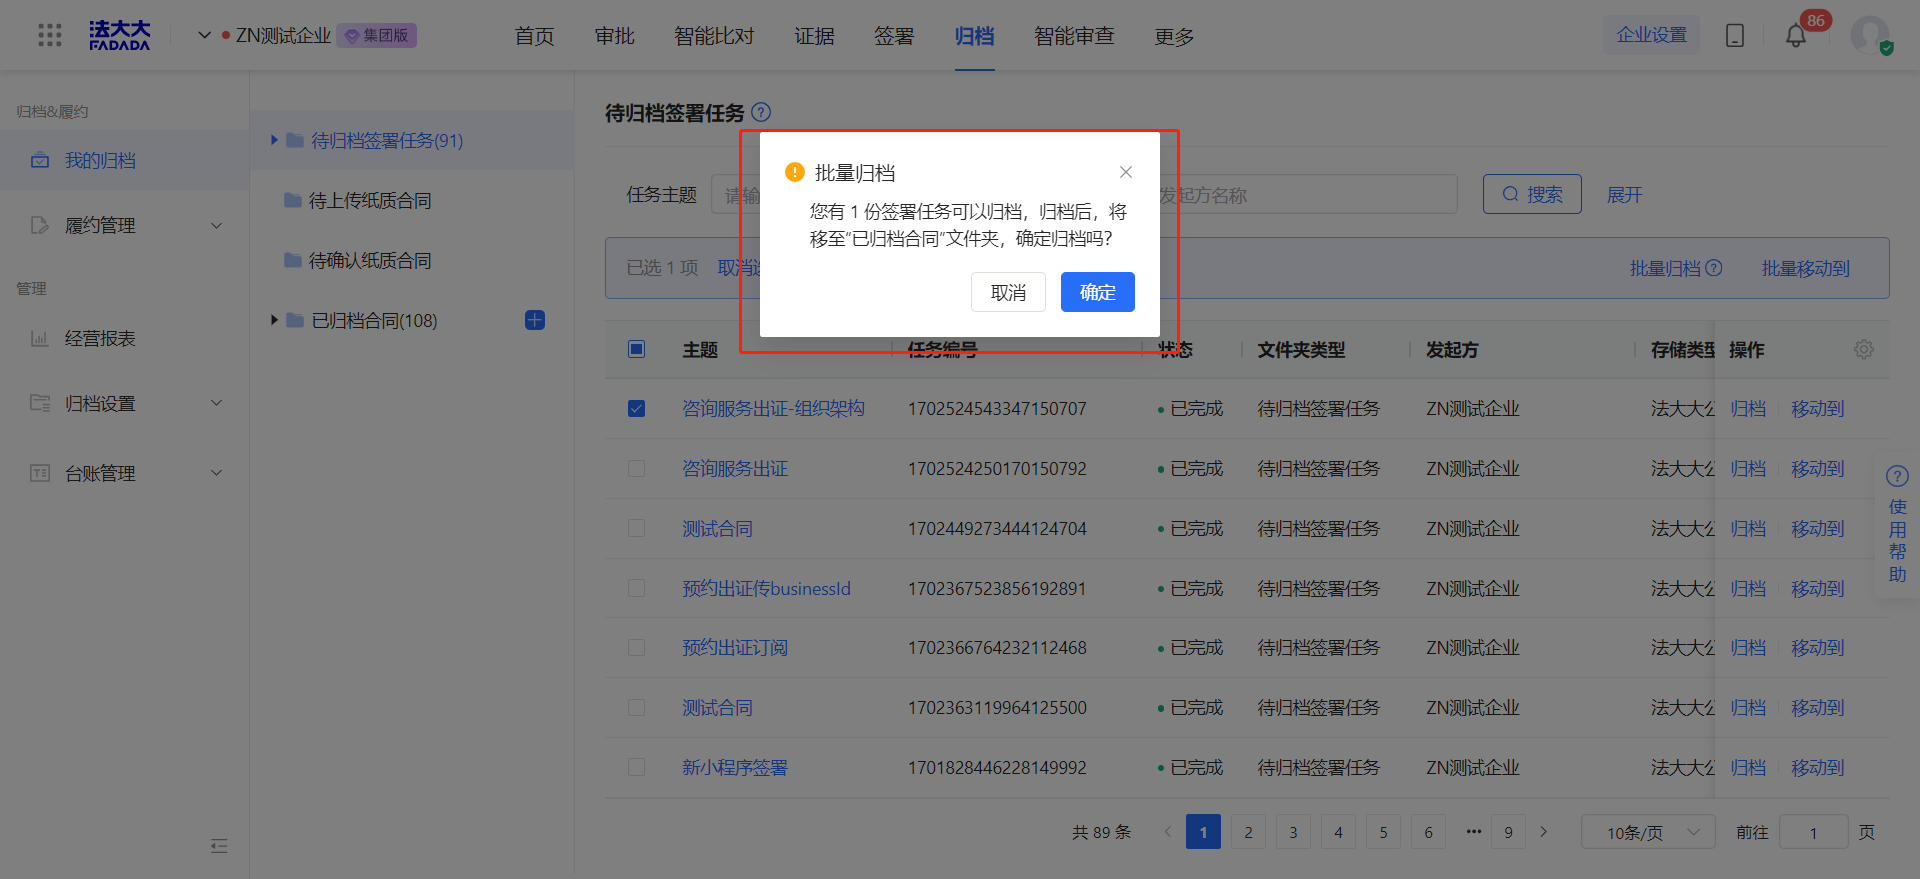Image resolution: width=1920 pixels, height=879 pixels.
Task: Click the go-to page number input
Action: (x=1813, y=832)
